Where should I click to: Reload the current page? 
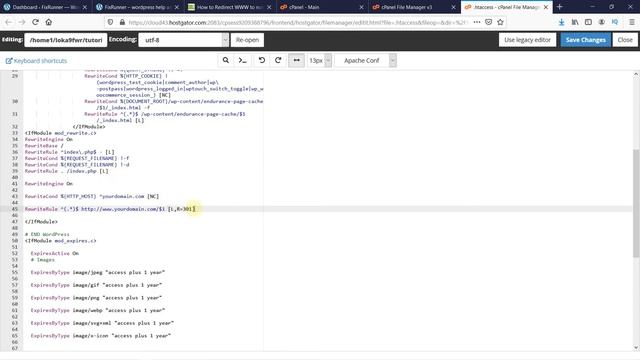tap(35, 22)
